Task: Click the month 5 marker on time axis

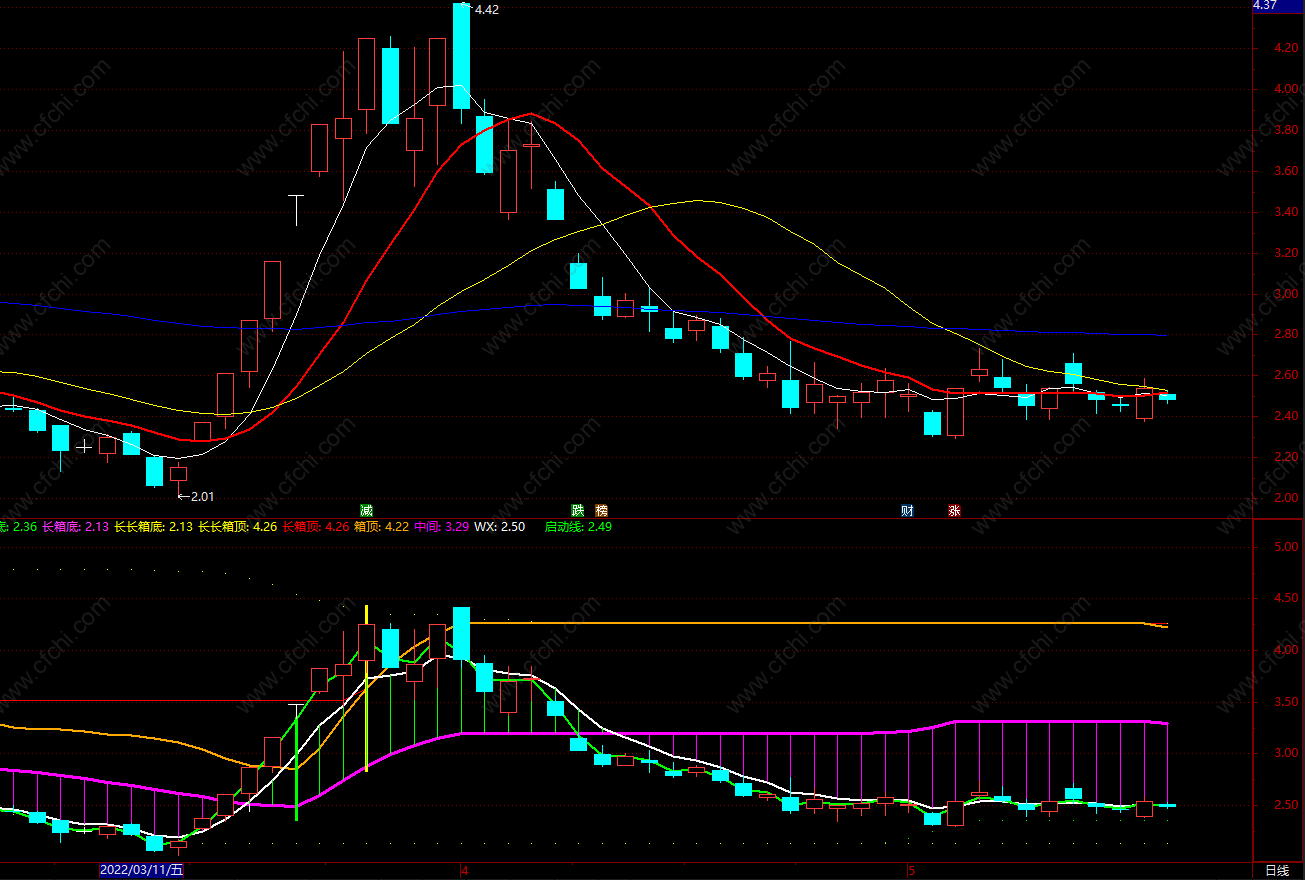Action: [x=910, y=870]
